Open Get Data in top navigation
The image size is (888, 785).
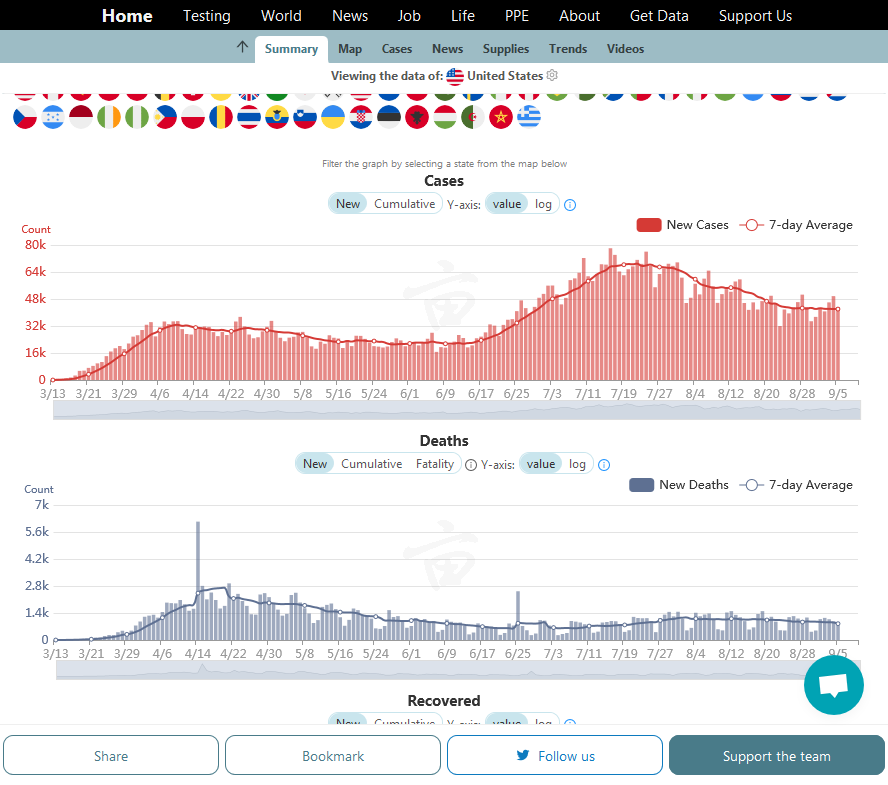659,16
